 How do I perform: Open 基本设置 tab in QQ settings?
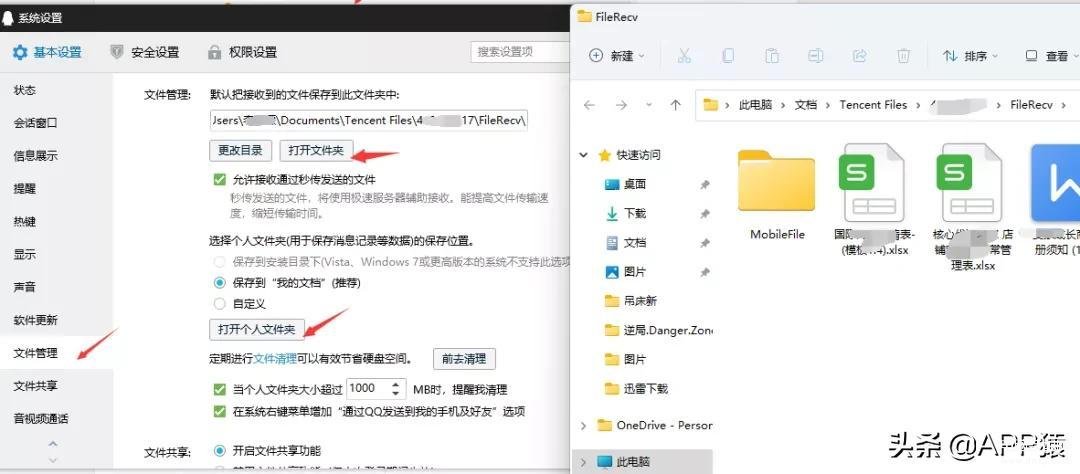(47, 52)
